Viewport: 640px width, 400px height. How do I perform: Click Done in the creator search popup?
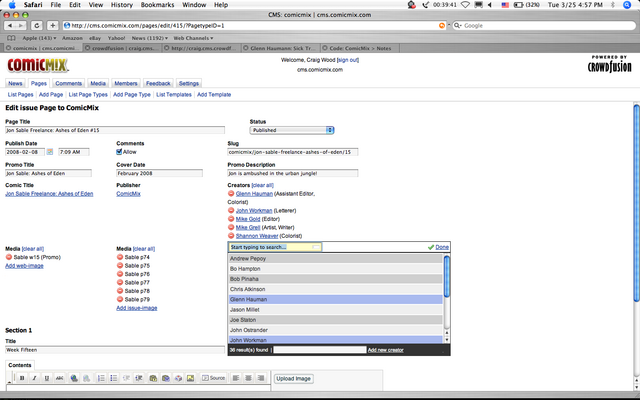[x=442, y=247]
